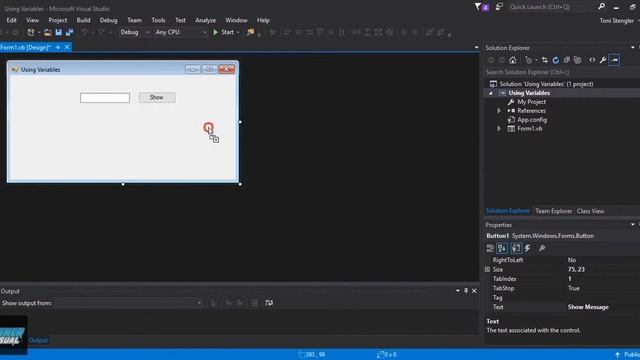This screenshot has height=360, width=640.
Task: Switch to the Solution Explorer tab
Action: click(508, 211)
